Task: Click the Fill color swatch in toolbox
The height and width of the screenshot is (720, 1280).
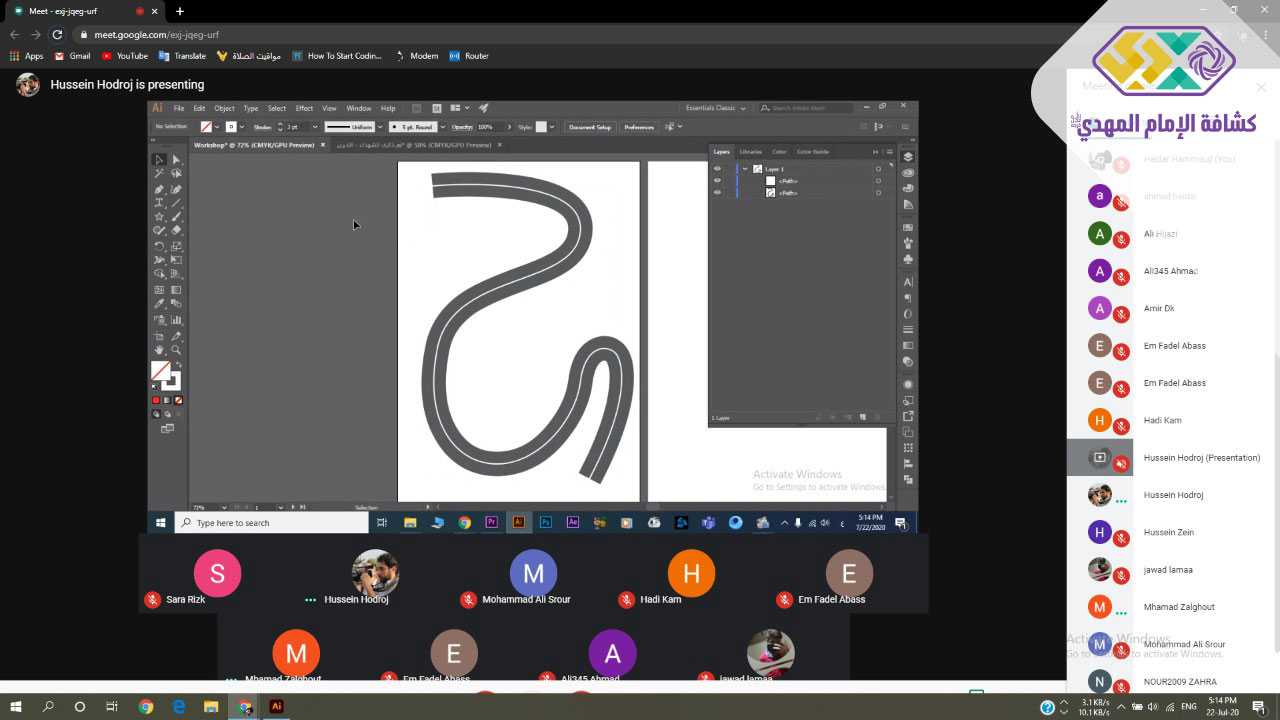Action: tap(160, 371)
